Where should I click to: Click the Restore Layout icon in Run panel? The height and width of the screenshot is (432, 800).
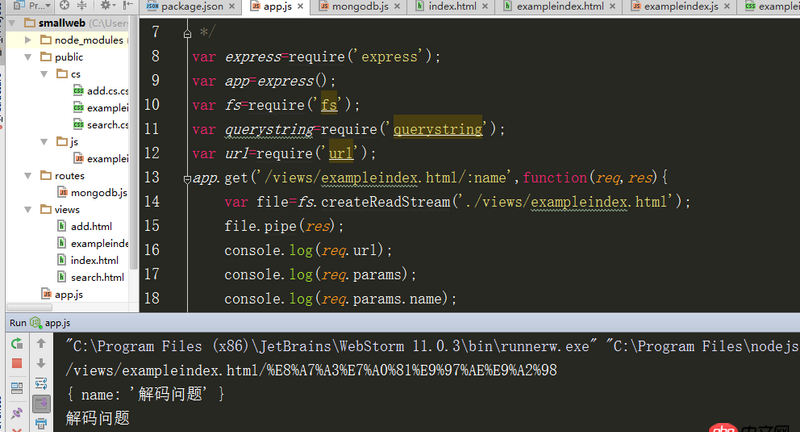(x=17, y=388)
